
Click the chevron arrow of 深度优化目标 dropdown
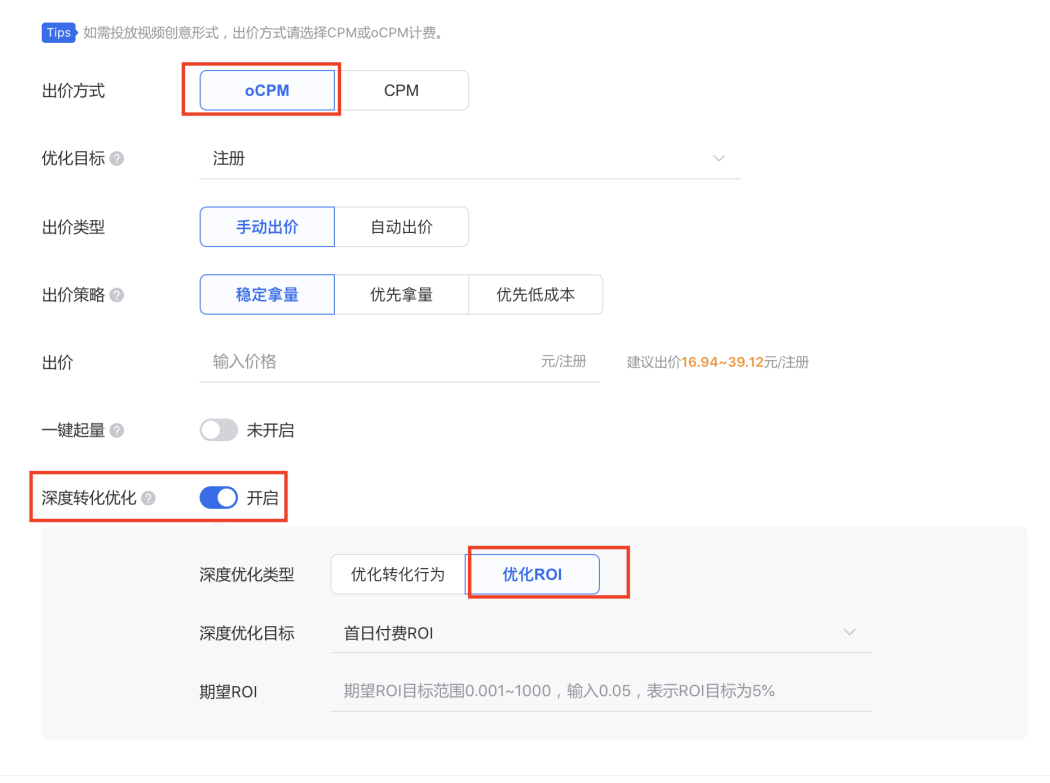pos(850,632)
